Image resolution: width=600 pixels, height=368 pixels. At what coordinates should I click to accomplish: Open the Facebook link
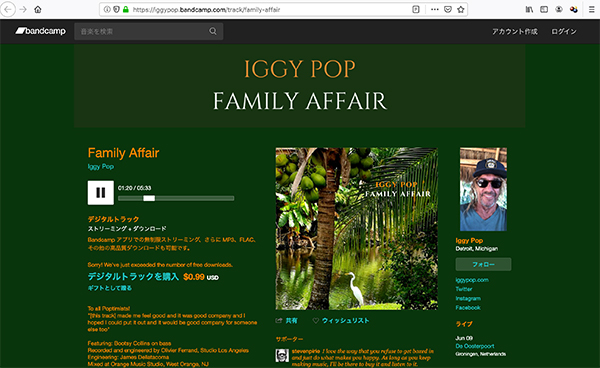pos(468,308)
